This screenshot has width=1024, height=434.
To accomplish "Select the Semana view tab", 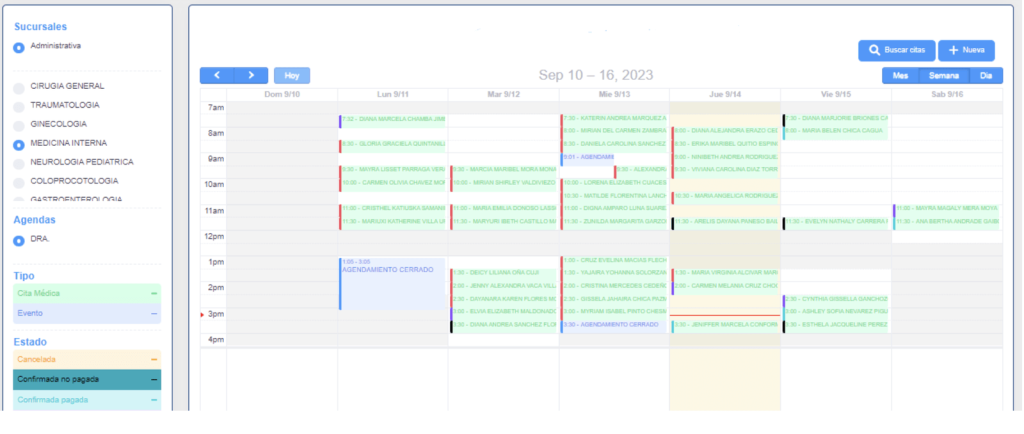I will [944, 76].
